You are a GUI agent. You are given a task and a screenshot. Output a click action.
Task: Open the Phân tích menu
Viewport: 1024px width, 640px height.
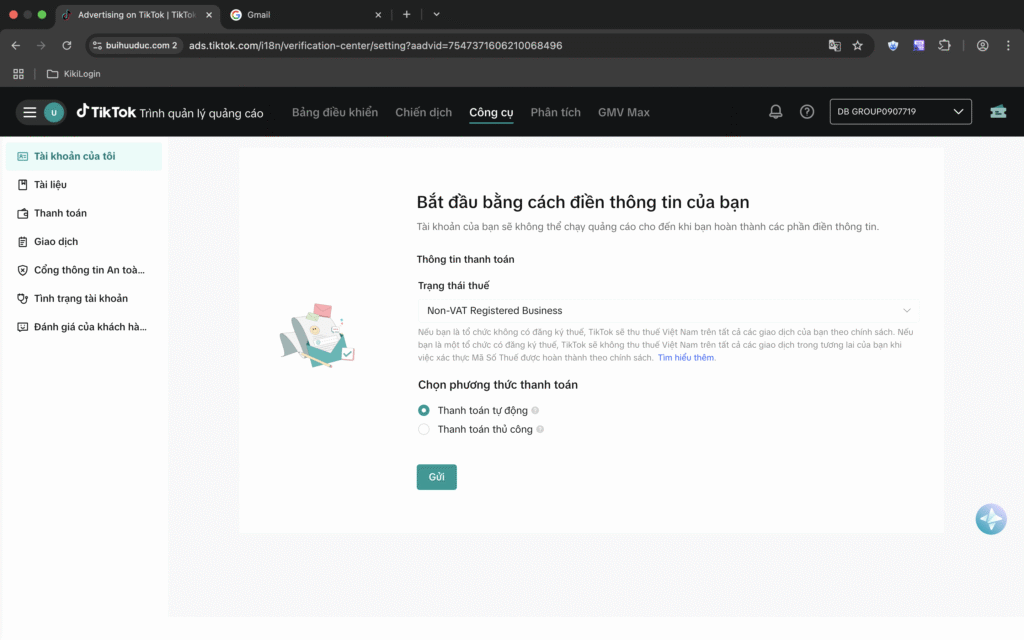click(555, 112)
